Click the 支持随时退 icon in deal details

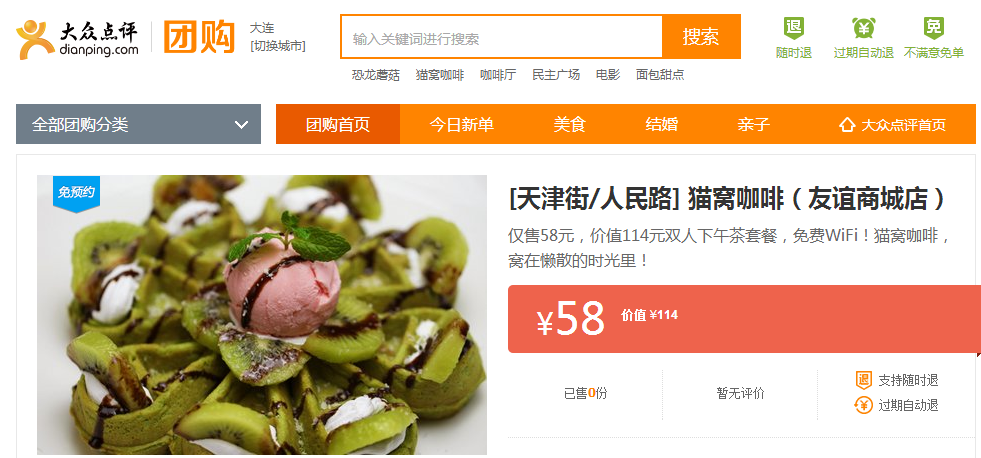pyautogui.click(x=863, y=380)
